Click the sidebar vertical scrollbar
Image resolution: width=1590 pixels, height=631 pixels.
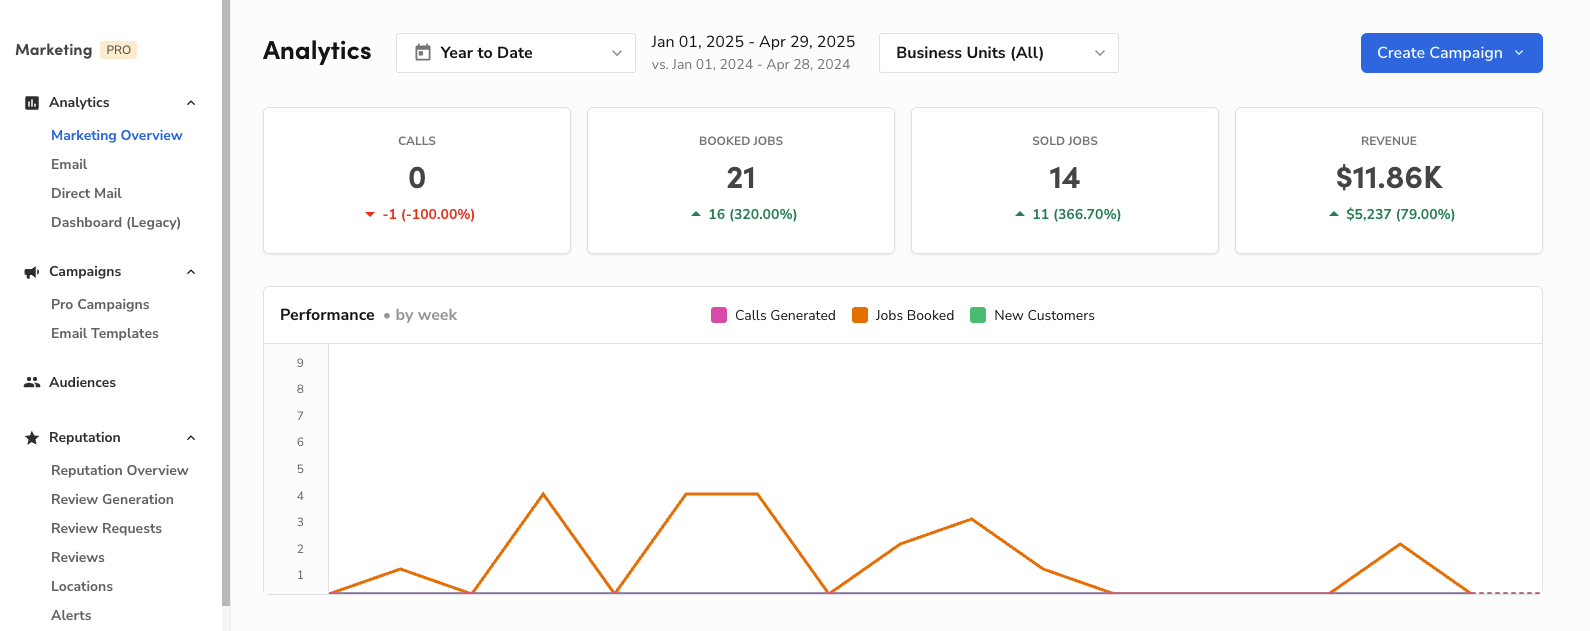(x=226, y=302)
